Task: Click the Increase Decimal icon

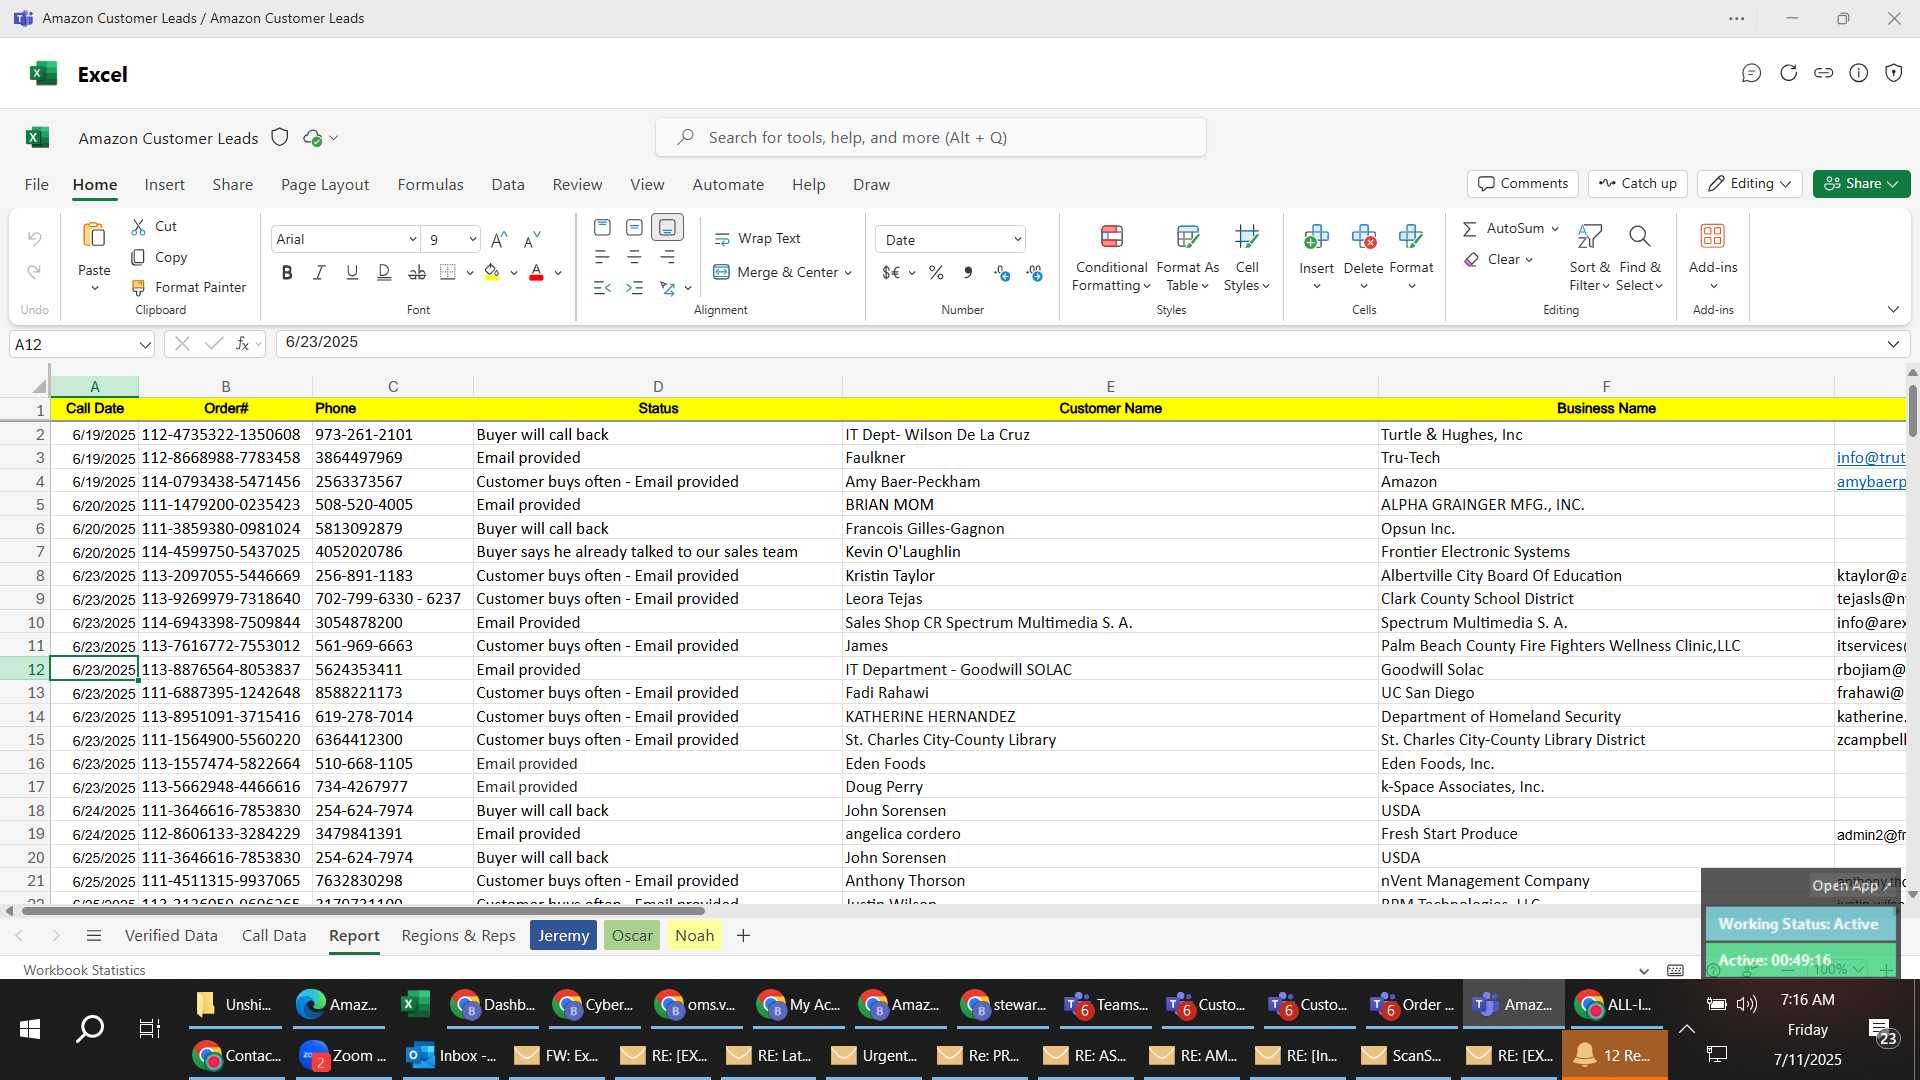Action: click(1002, 272)
